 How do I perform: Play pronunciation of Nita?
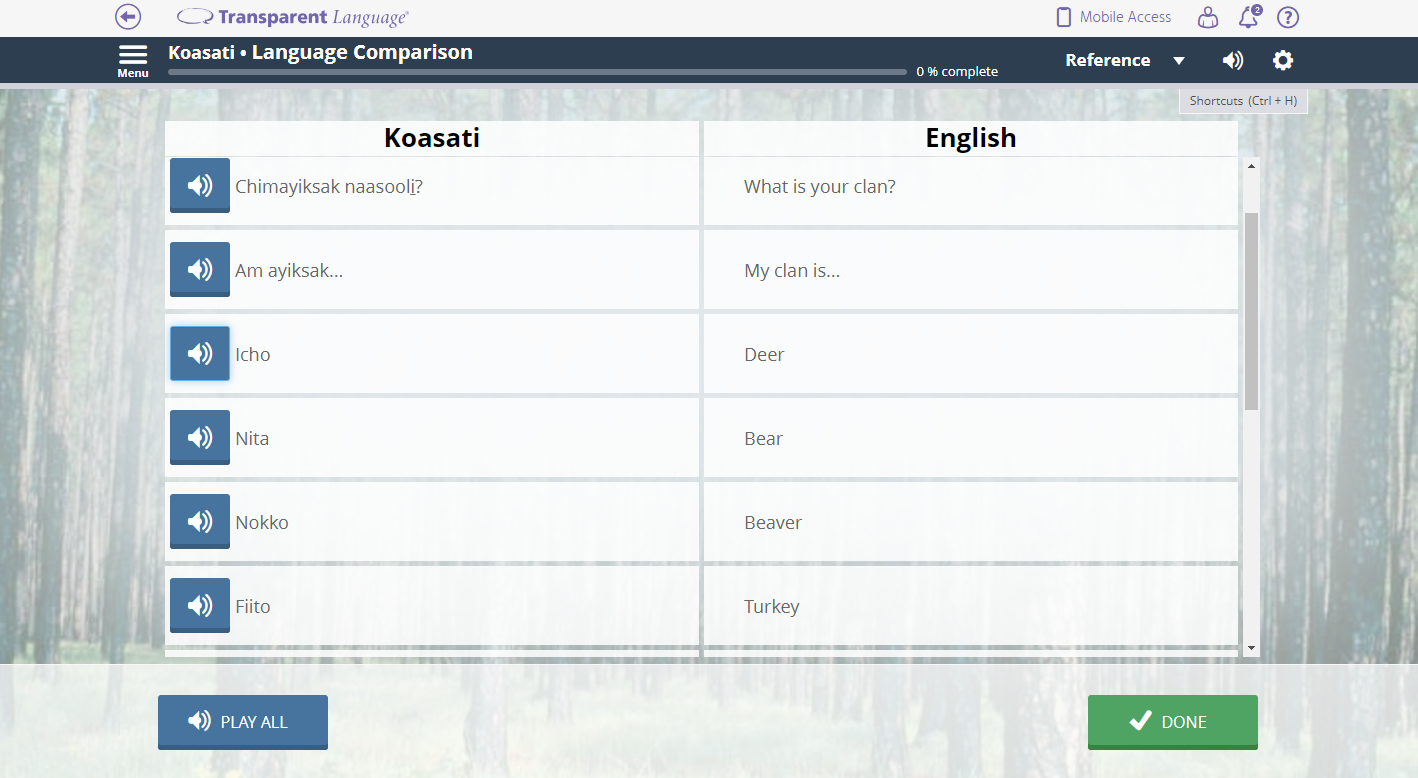[200, 438]
